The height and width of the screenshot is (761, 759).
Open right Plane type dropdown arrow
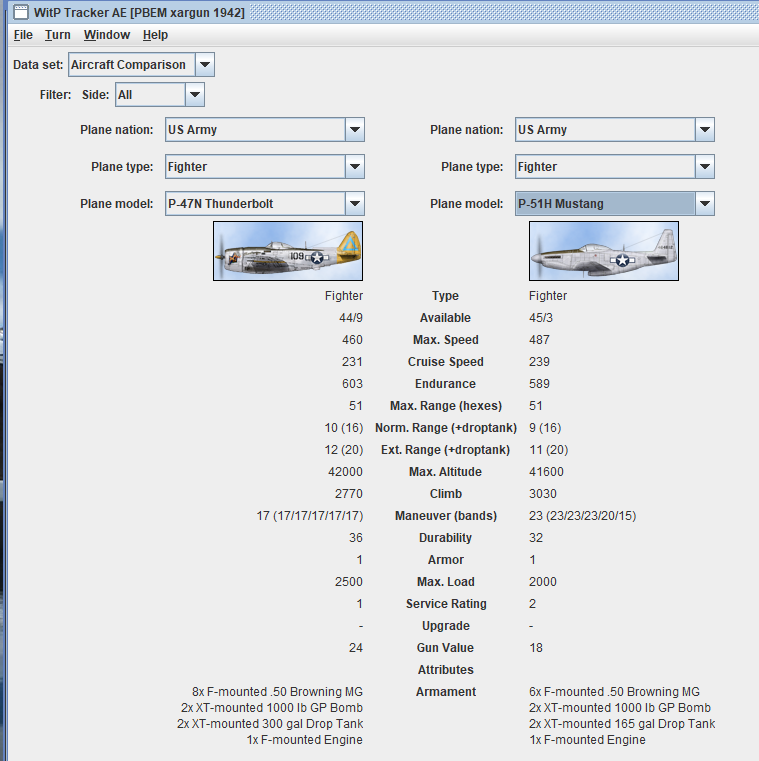coord(705,166)
